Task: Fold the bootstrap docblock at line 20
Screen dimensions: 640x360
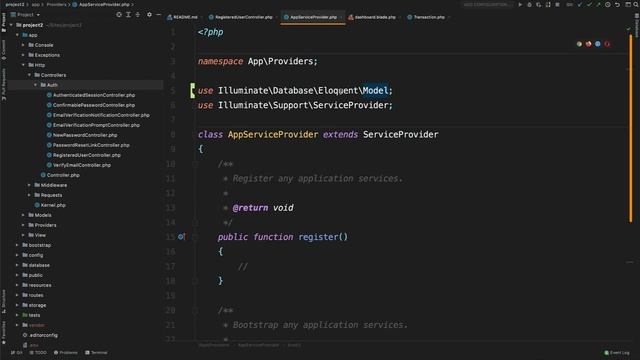Action: point(195,310)
